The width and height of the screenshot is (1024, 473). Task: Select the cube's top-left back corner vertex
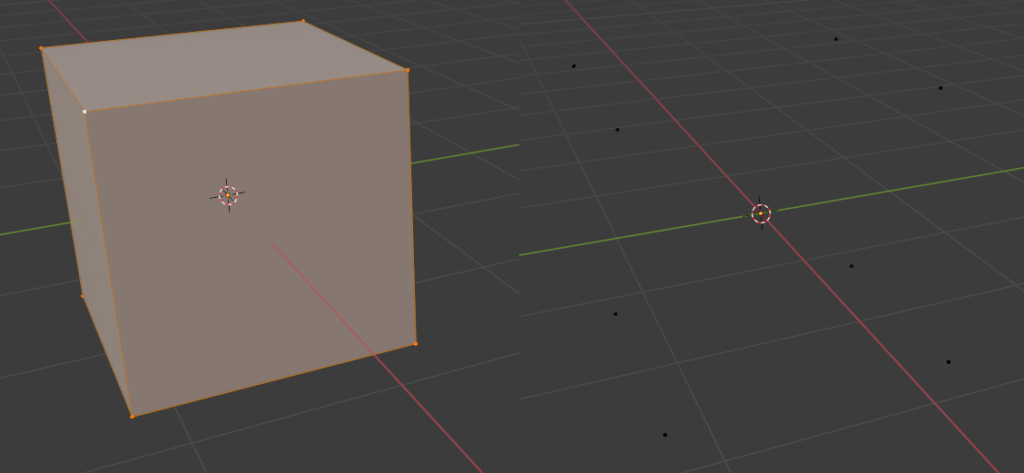41,48
